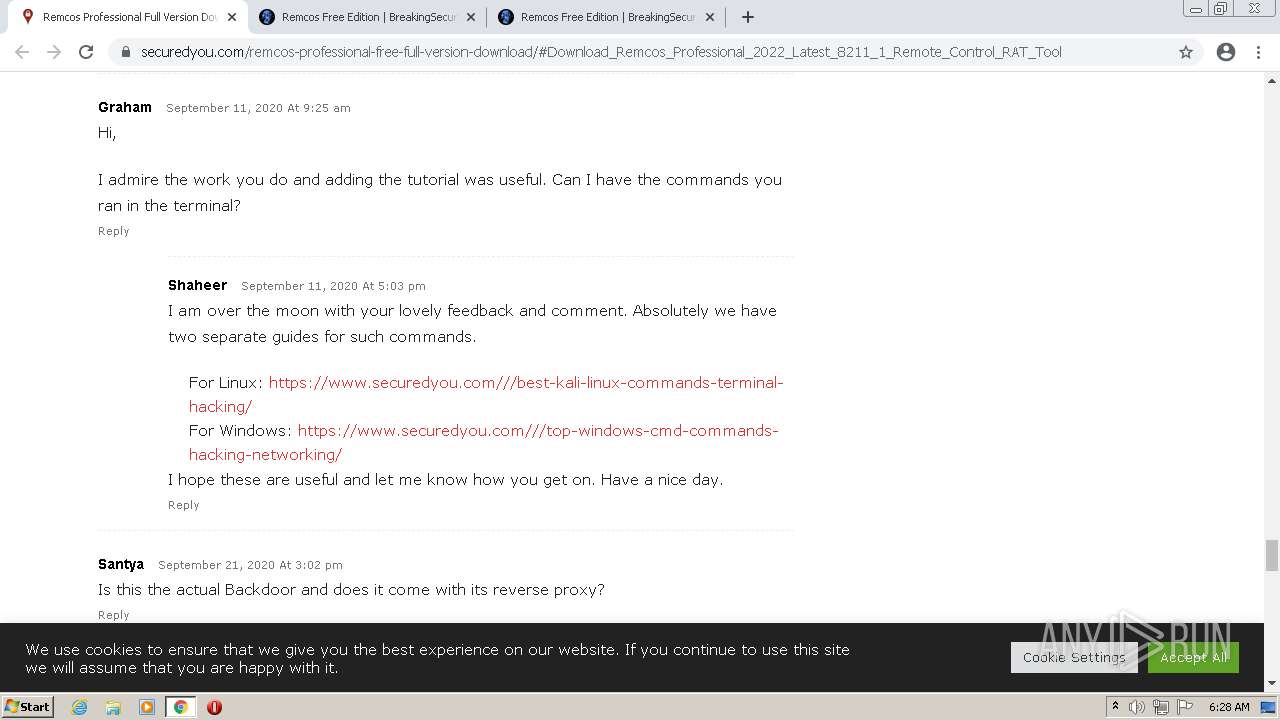Go forward to the next page
The width and height of the screenshot is (1280, 720).
click(x=54, y=52)
